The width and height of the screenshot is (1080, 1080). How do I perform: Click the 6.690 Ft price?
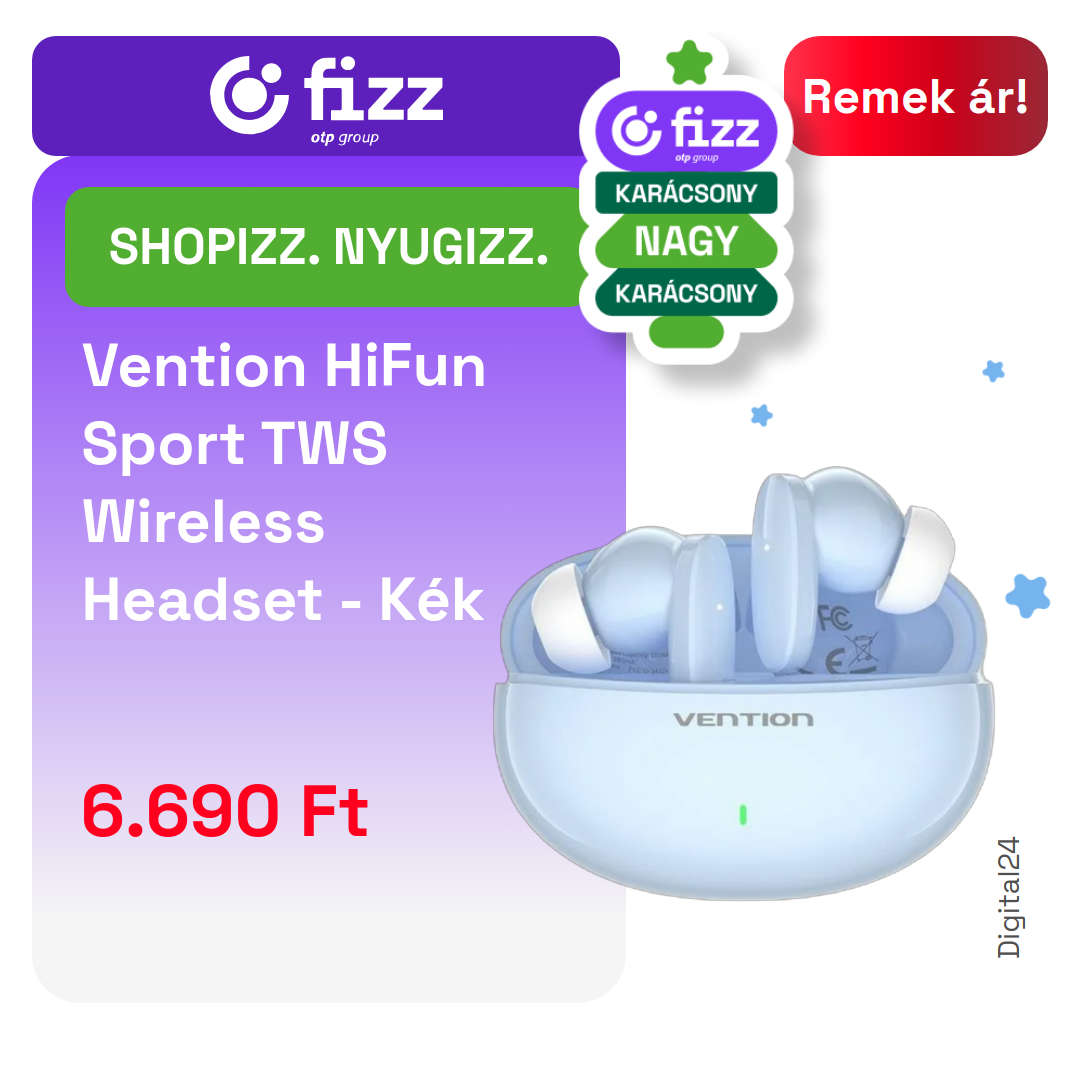click(x=225, y=811)
